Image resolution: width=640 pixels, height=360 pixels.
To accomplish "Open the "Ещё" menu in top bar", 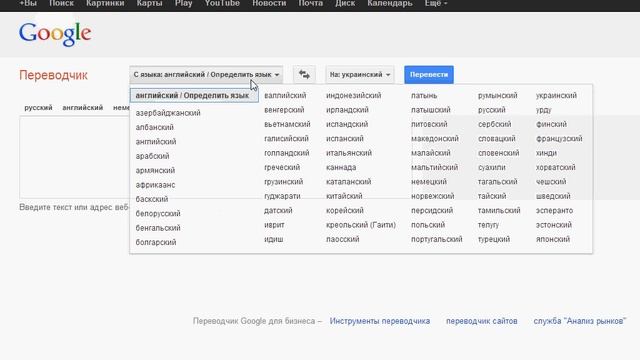I will pyautogui.click(x=436, y=4).
